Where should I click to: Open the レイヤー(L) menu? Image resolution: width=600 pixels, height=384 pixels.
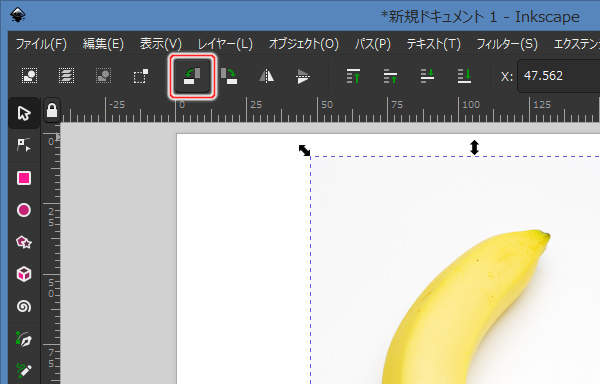pos(225,44)
